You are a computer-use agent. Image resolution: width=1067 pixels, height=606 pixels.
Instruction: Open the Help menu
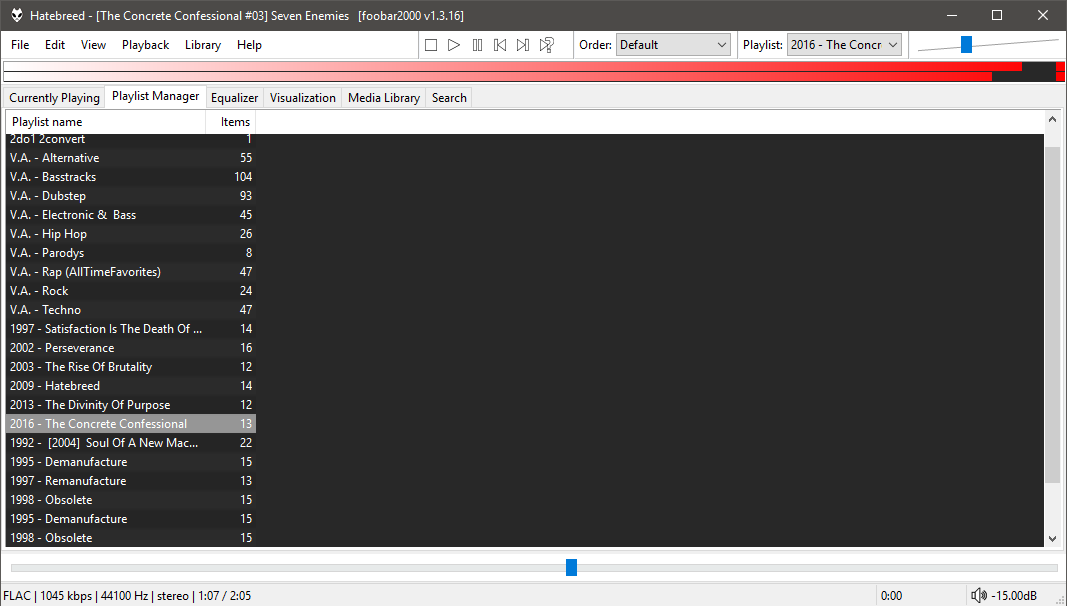point(249,45)
